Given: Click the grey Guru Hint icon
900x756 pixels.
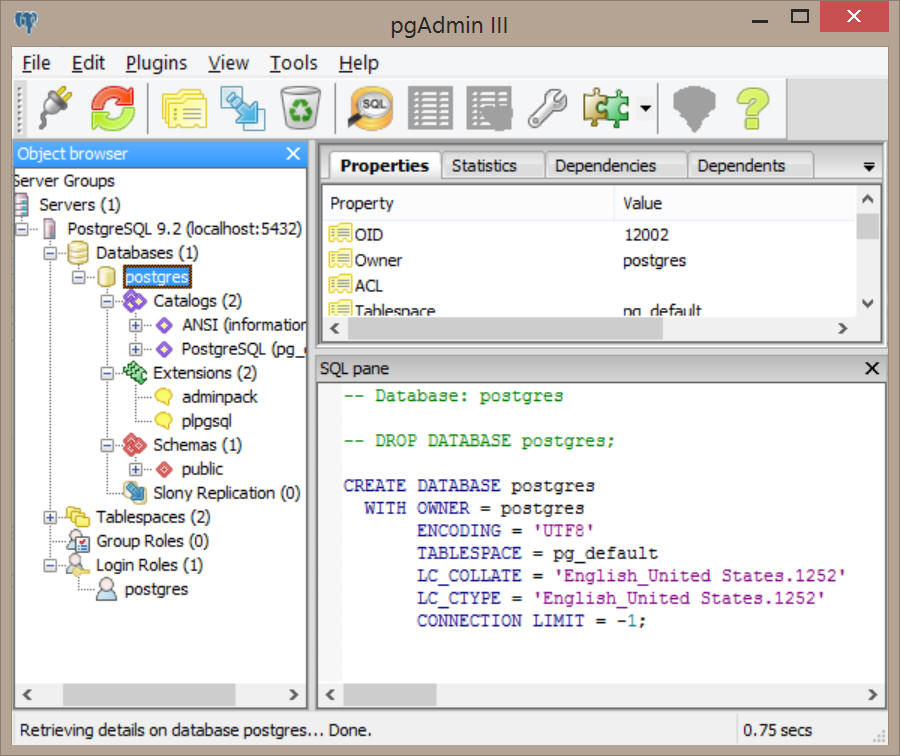Looking at the screenshot, I should pos(695,108).
